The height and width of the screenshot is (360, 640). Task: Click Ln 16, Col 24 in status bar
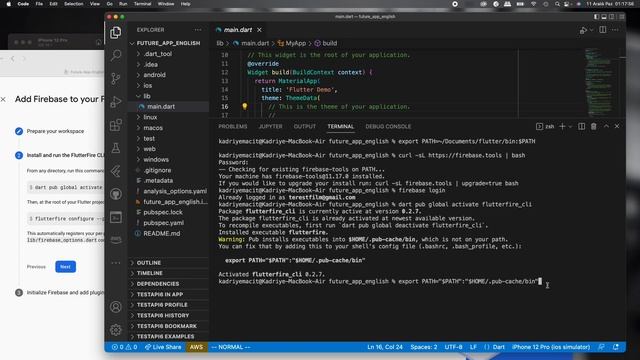[385, 347]
